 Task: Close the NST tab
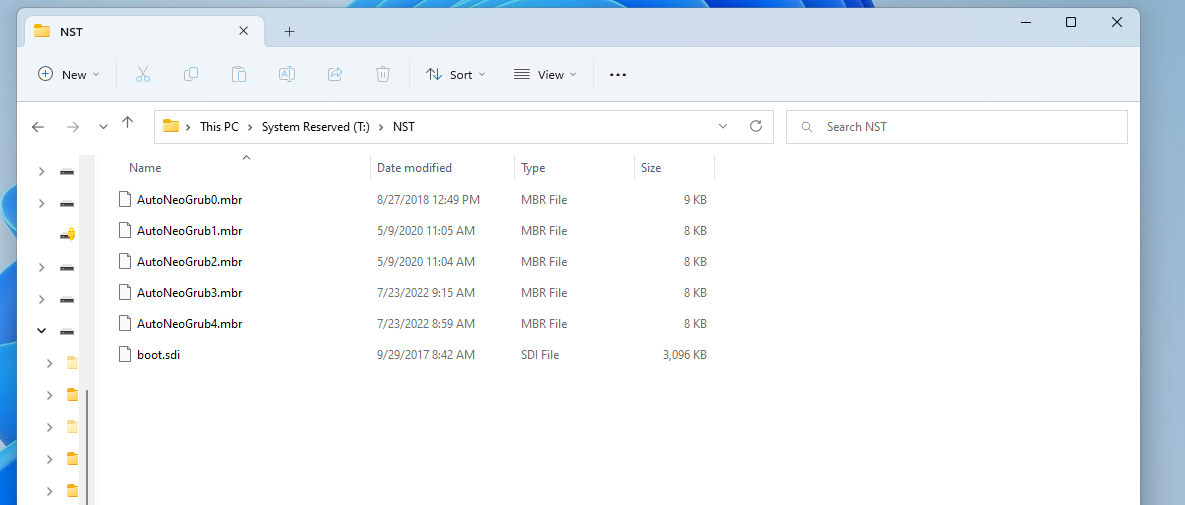coord(243,31)
